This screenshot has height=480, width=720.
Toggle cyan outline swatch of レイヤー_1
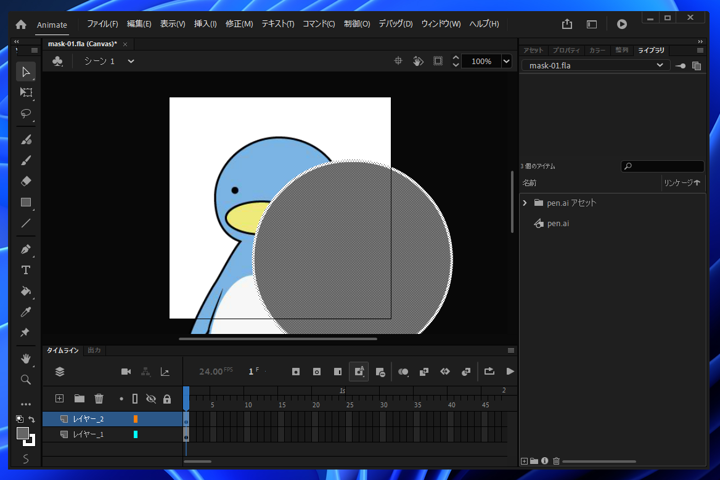tap(135, 434)
